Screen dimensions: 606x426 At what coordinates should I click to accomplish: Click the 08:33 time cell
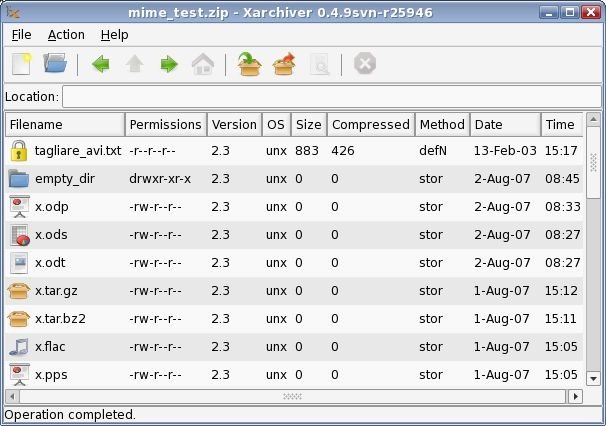point(563,207)
